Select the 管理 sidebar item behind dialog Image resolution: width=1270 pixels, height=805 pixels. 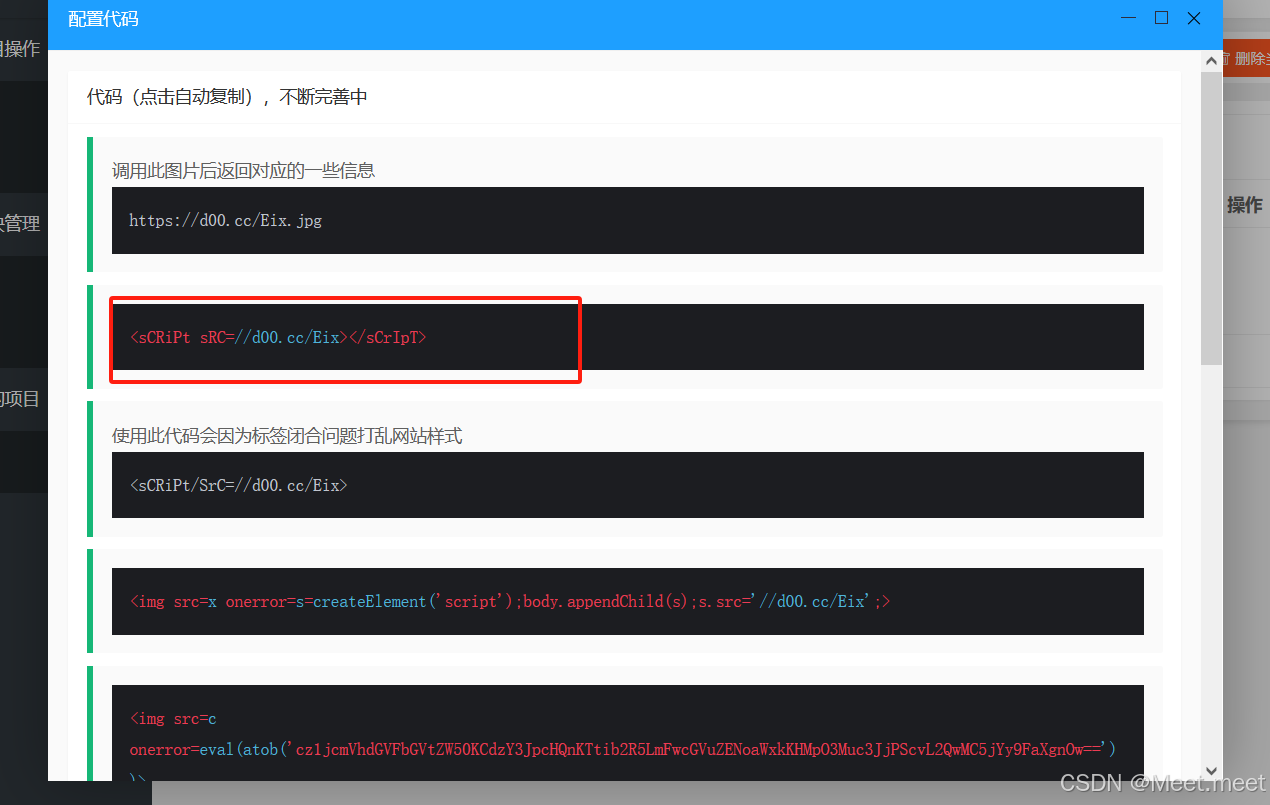tap(20, 223)
